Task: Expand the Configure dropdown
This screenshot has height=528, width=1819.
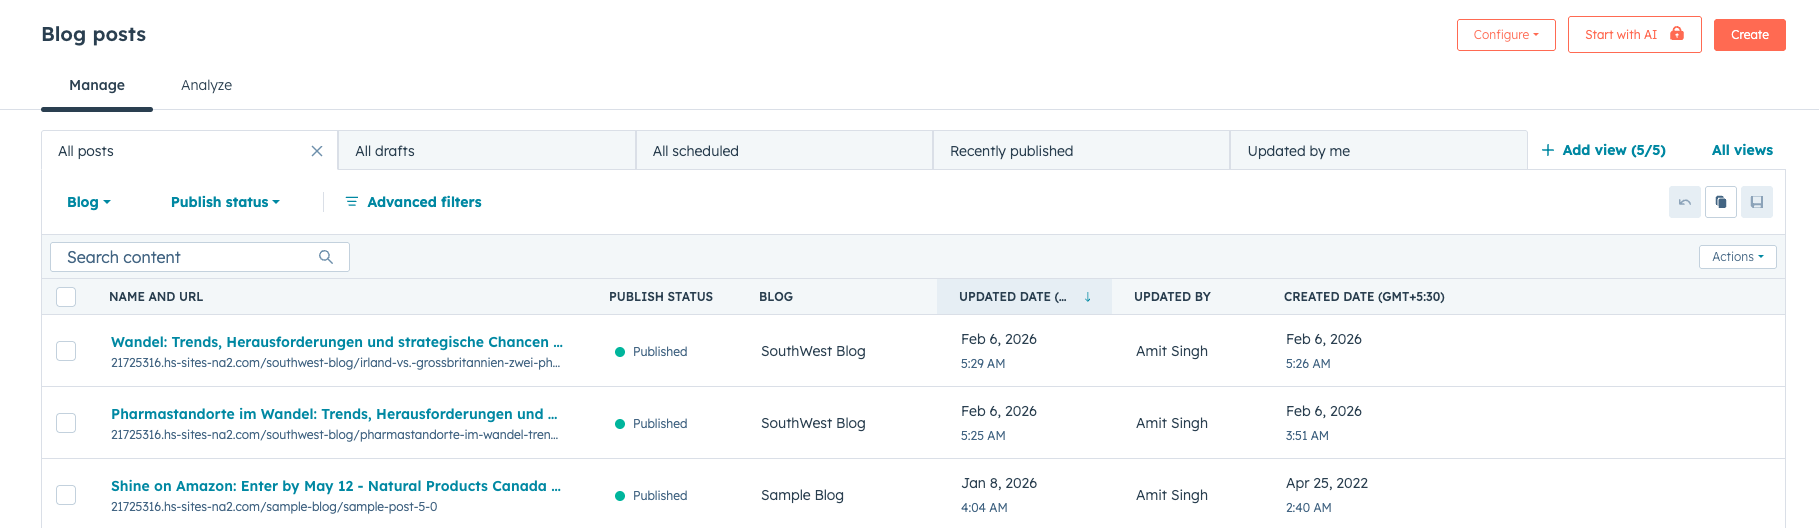Action: 1505,35
